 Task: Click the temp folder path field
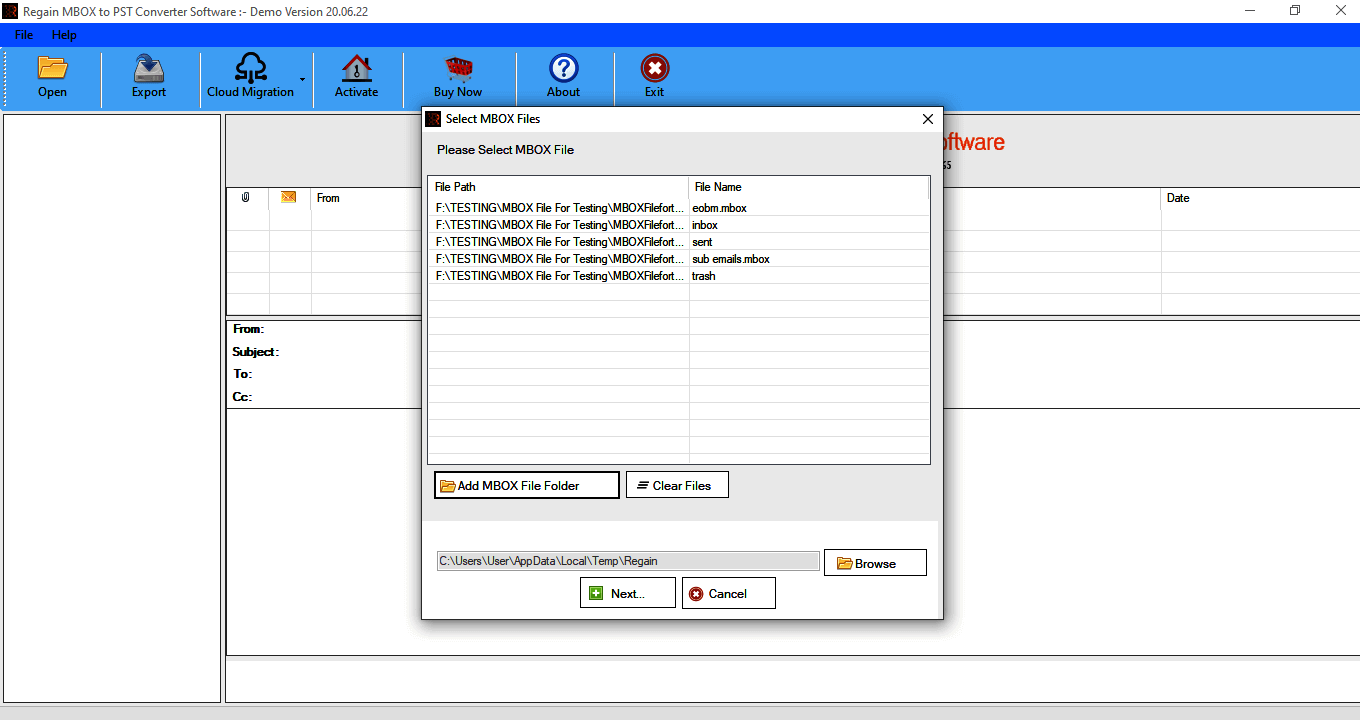tap(628, 561)
